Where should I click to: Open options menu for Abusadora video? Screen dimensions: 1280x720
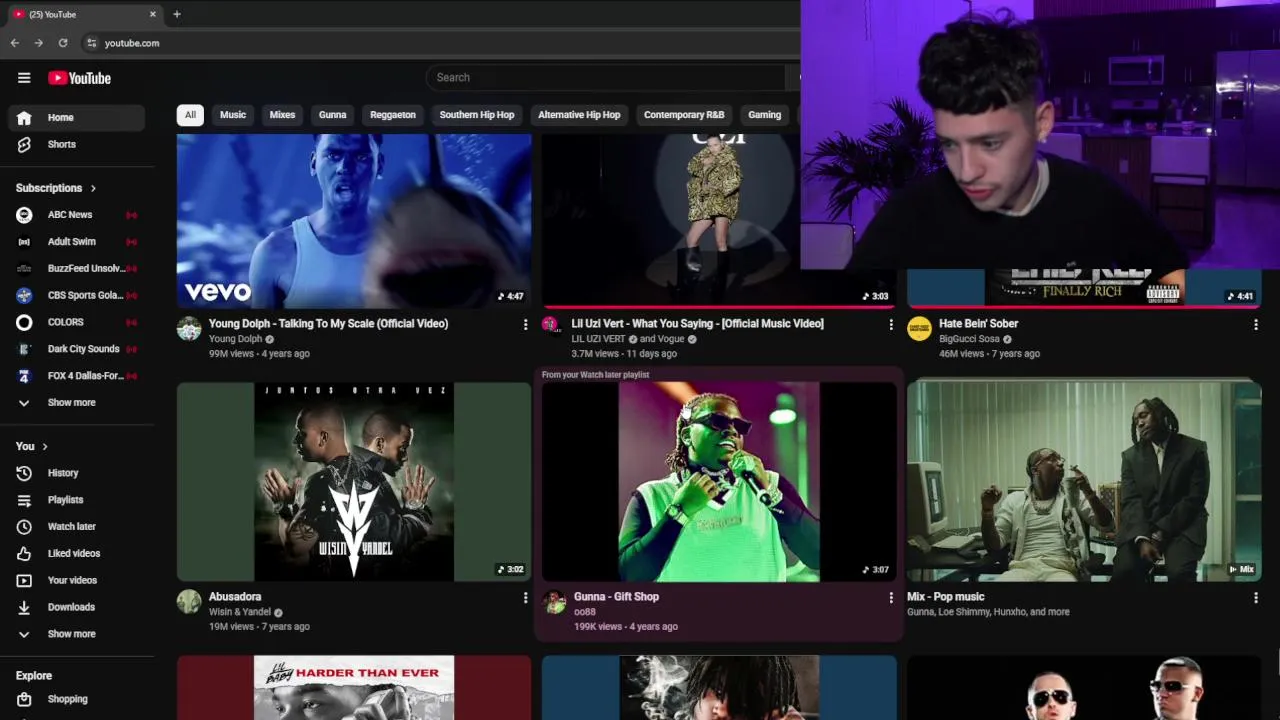click(525, 597)
